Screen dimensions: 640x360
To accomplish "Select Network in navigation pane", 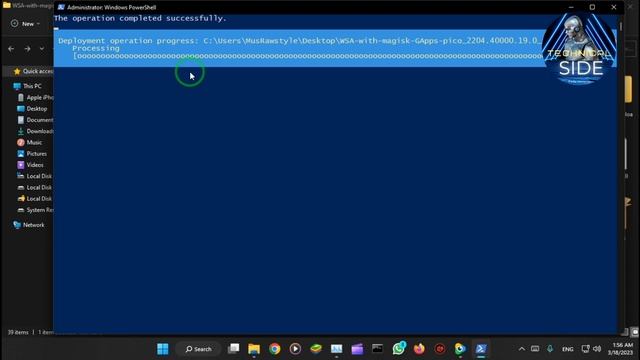I will click(x=29, y=225).
